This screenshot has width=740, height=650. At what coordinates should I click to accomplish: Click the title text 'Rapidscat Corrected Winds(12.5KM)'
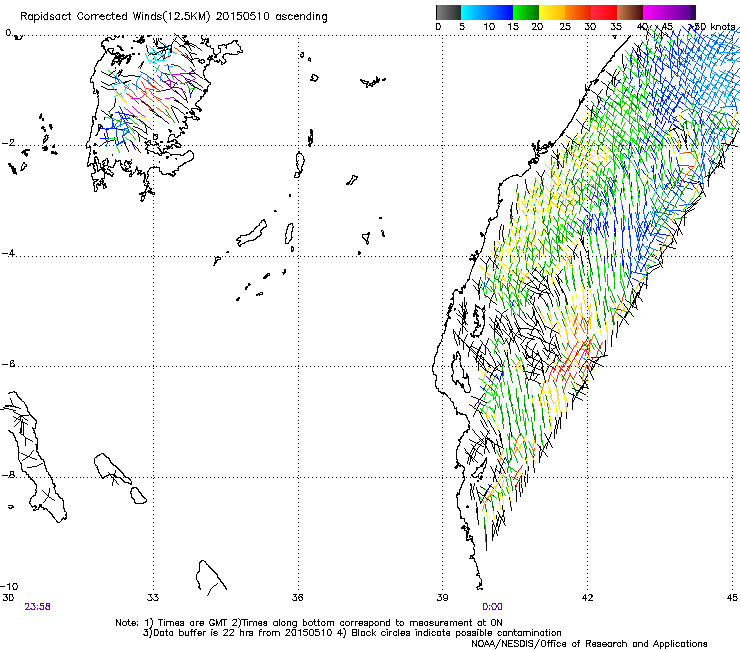point(115,17)
